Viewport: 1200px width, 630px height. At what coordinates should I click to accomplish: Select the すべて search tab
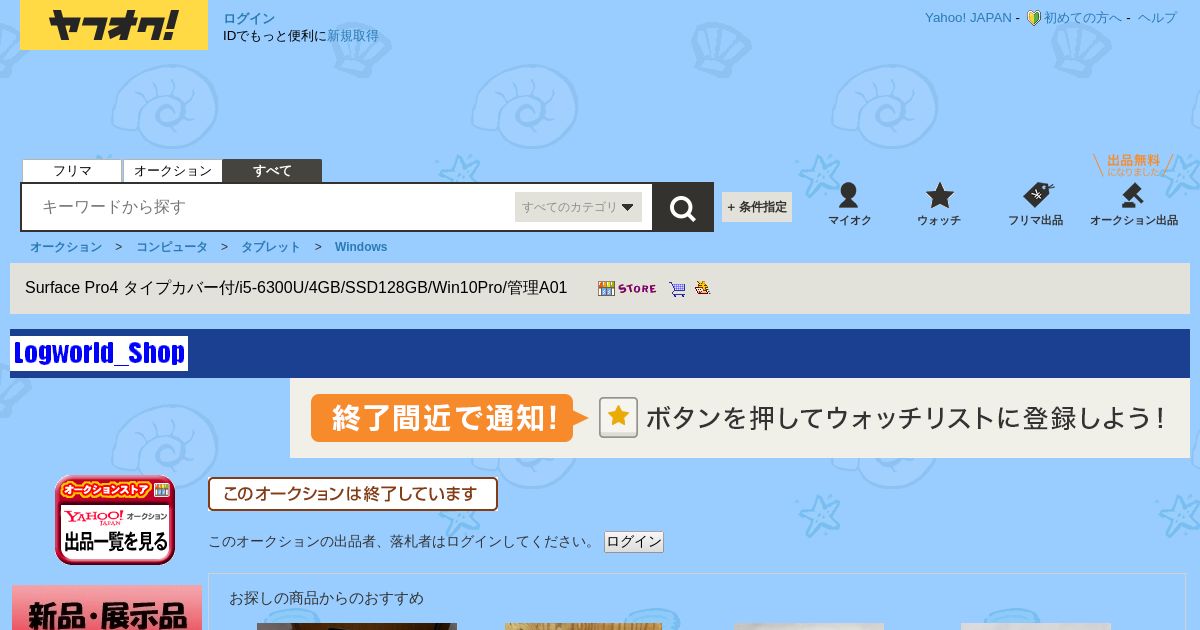click(272, 171)
